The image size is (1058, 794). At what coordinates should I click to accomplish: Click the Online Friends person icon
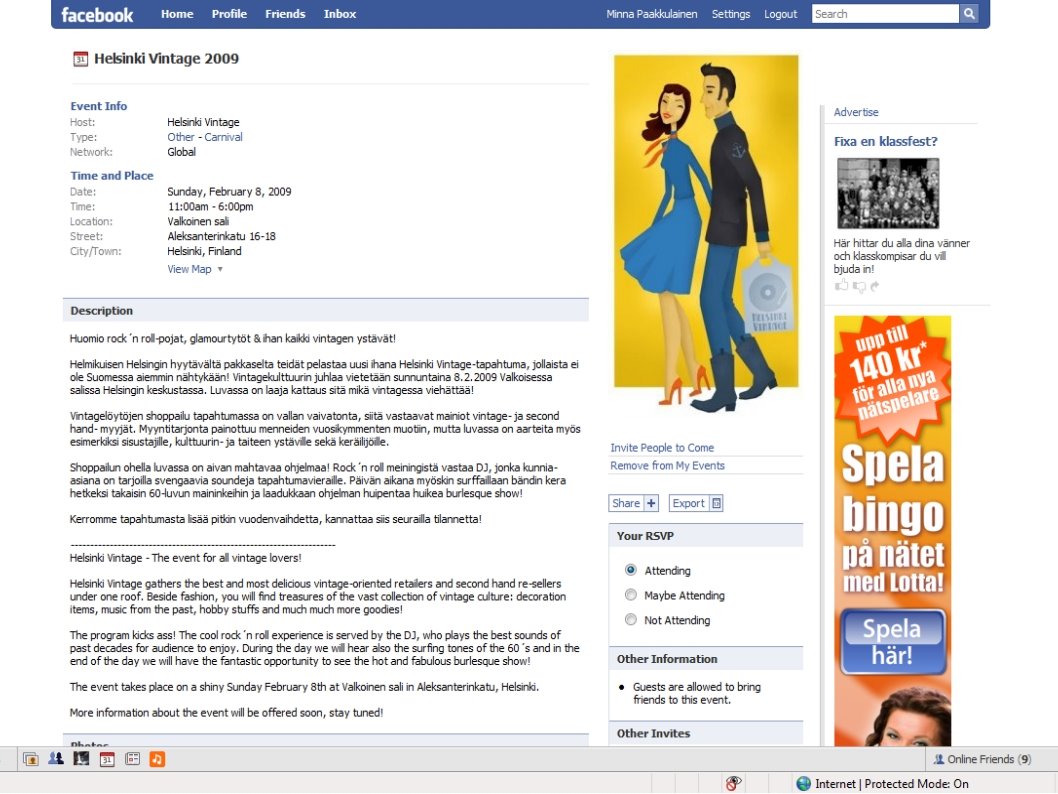[939, 759]
